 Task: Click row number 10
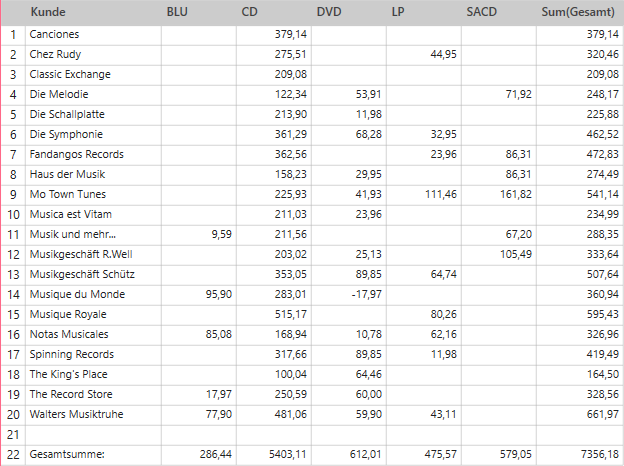click(13, 214)
